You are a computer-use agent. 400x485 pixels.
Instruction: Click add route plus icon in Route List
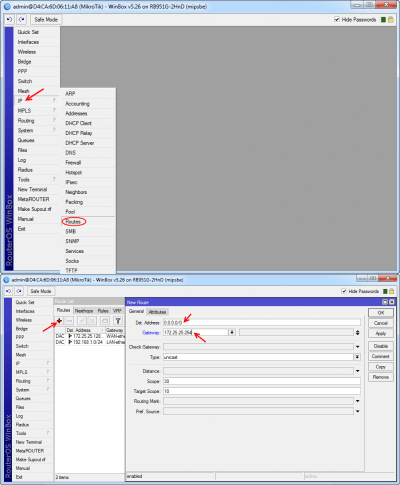pos(59,321)
